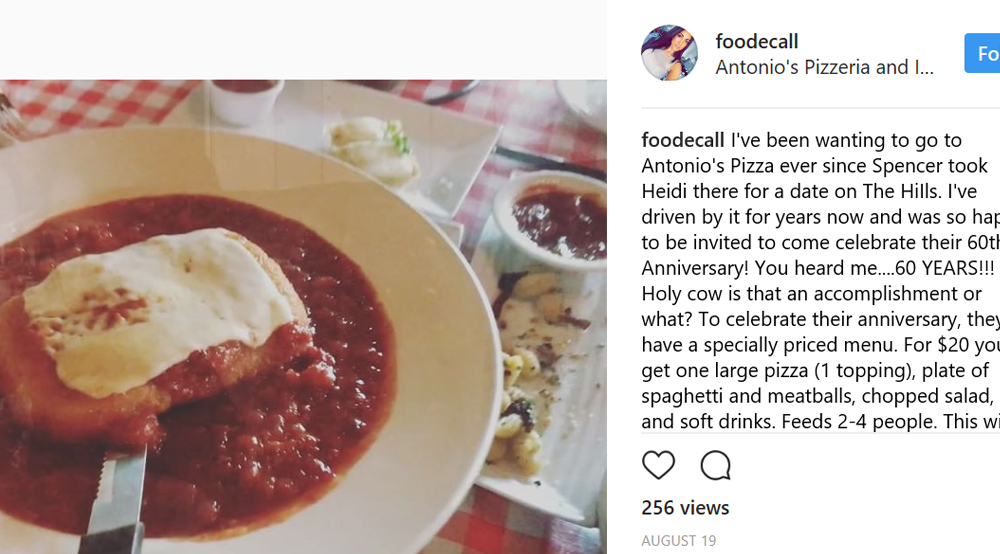
Task: Click the foodecall username in post header
Action: [757, 42]
